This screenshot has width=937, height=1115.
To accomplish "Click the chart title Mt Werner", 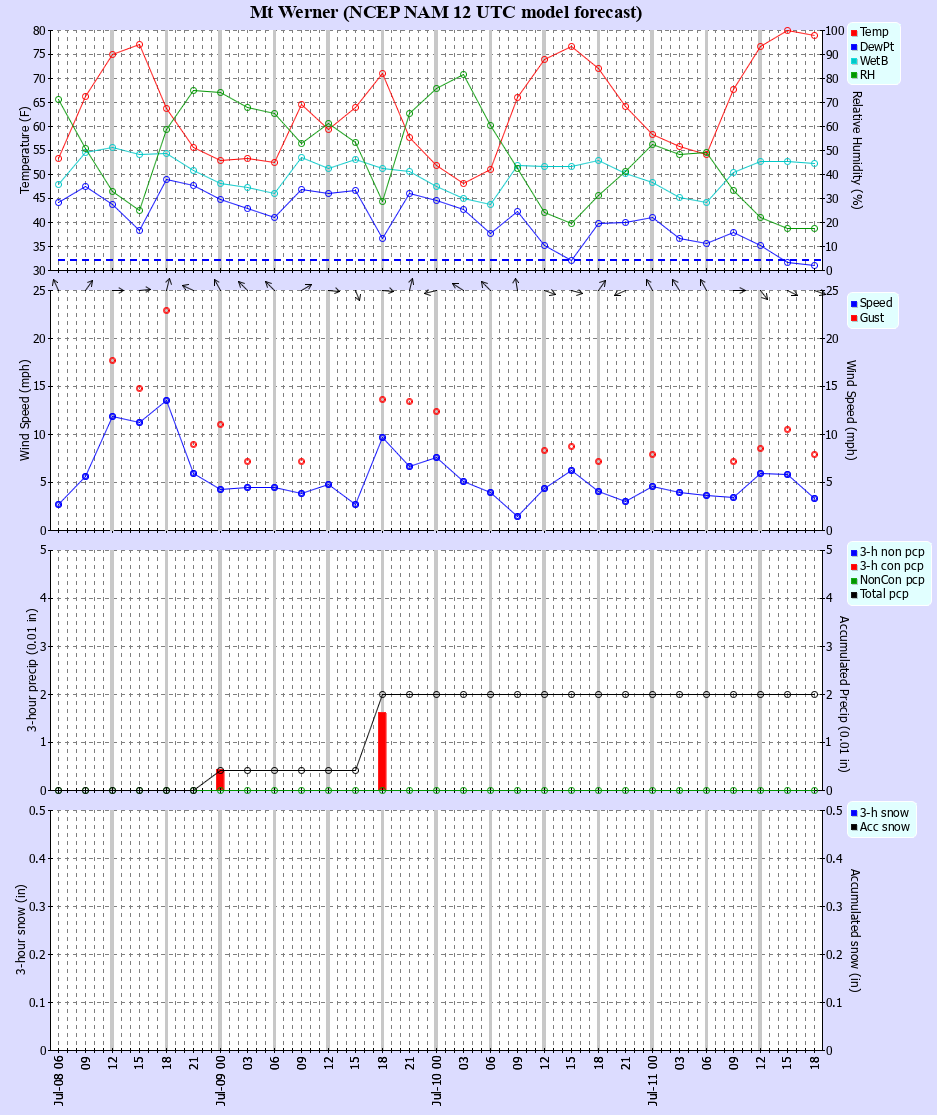I will [x=294, y=12].
